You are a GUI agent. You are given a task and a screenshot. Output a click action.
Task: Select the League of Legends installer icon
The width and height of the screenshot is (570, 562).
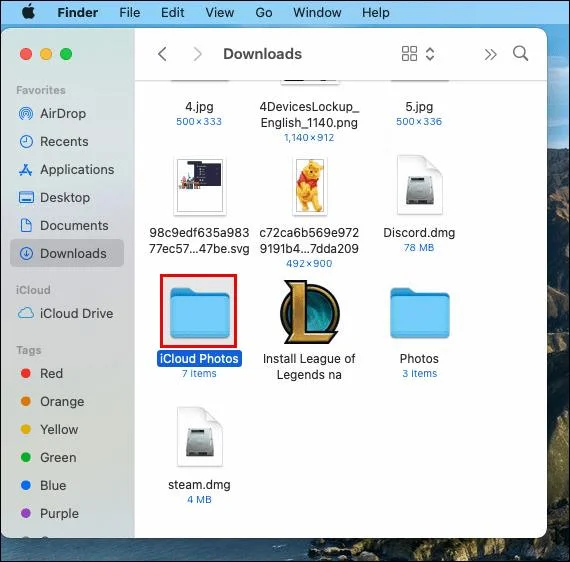point(309,312)
